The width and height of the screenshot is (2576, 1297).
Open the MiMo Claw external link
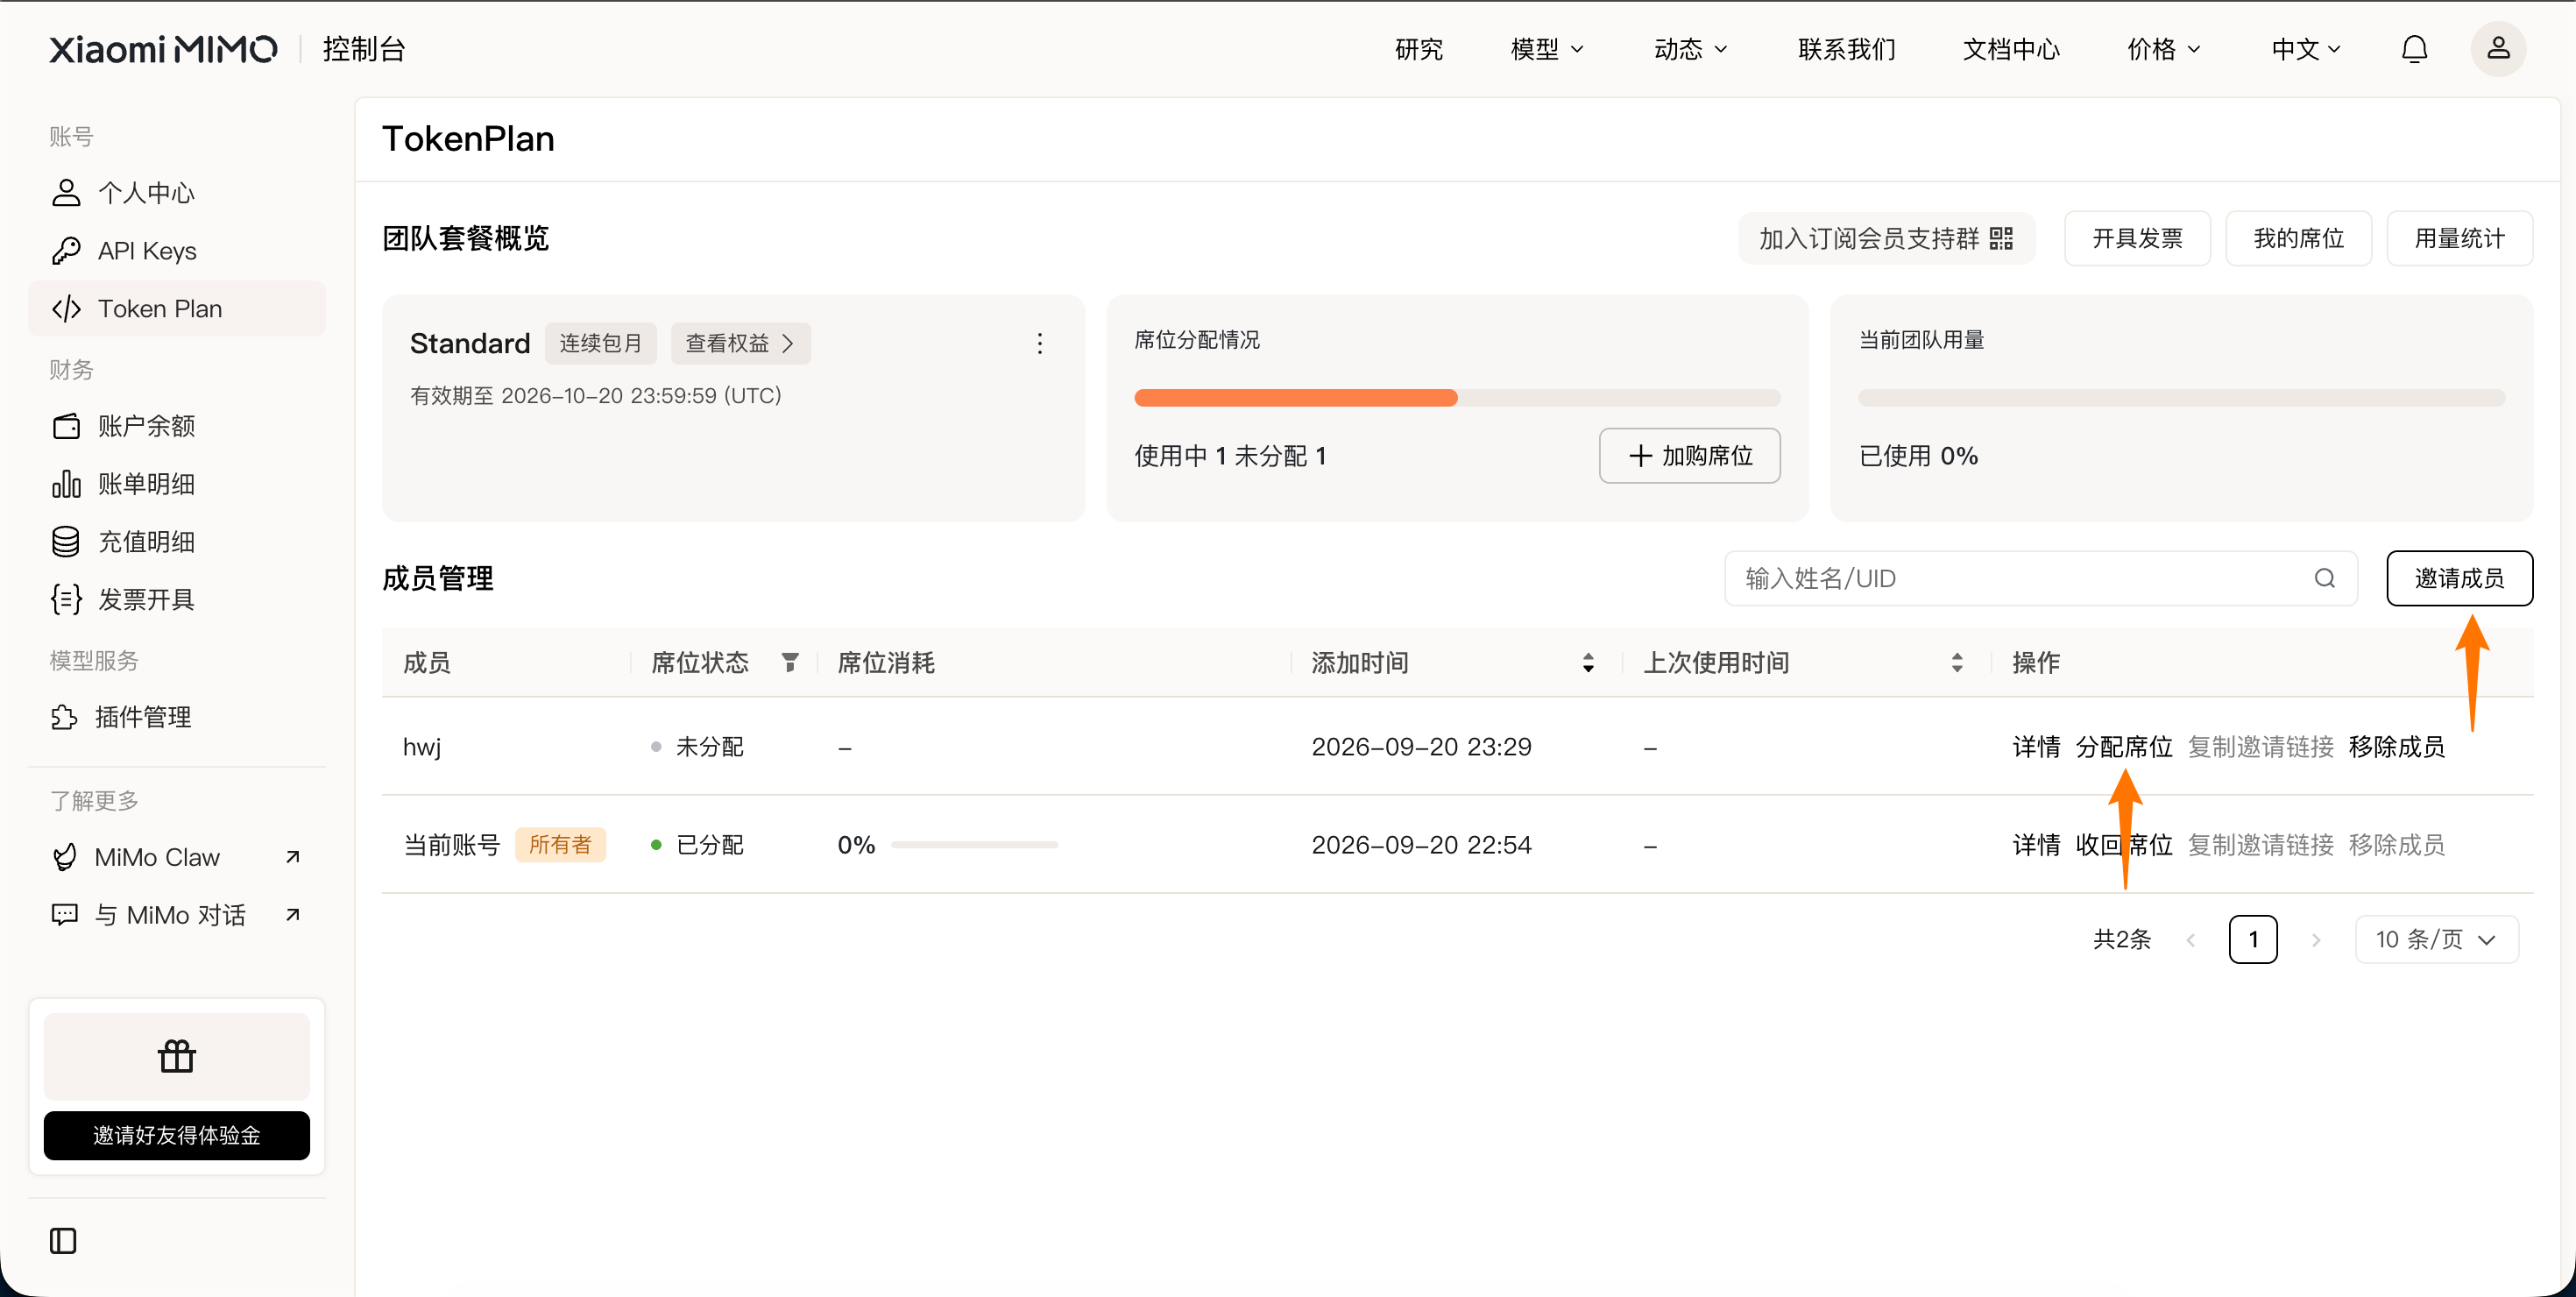coord(177,857)
